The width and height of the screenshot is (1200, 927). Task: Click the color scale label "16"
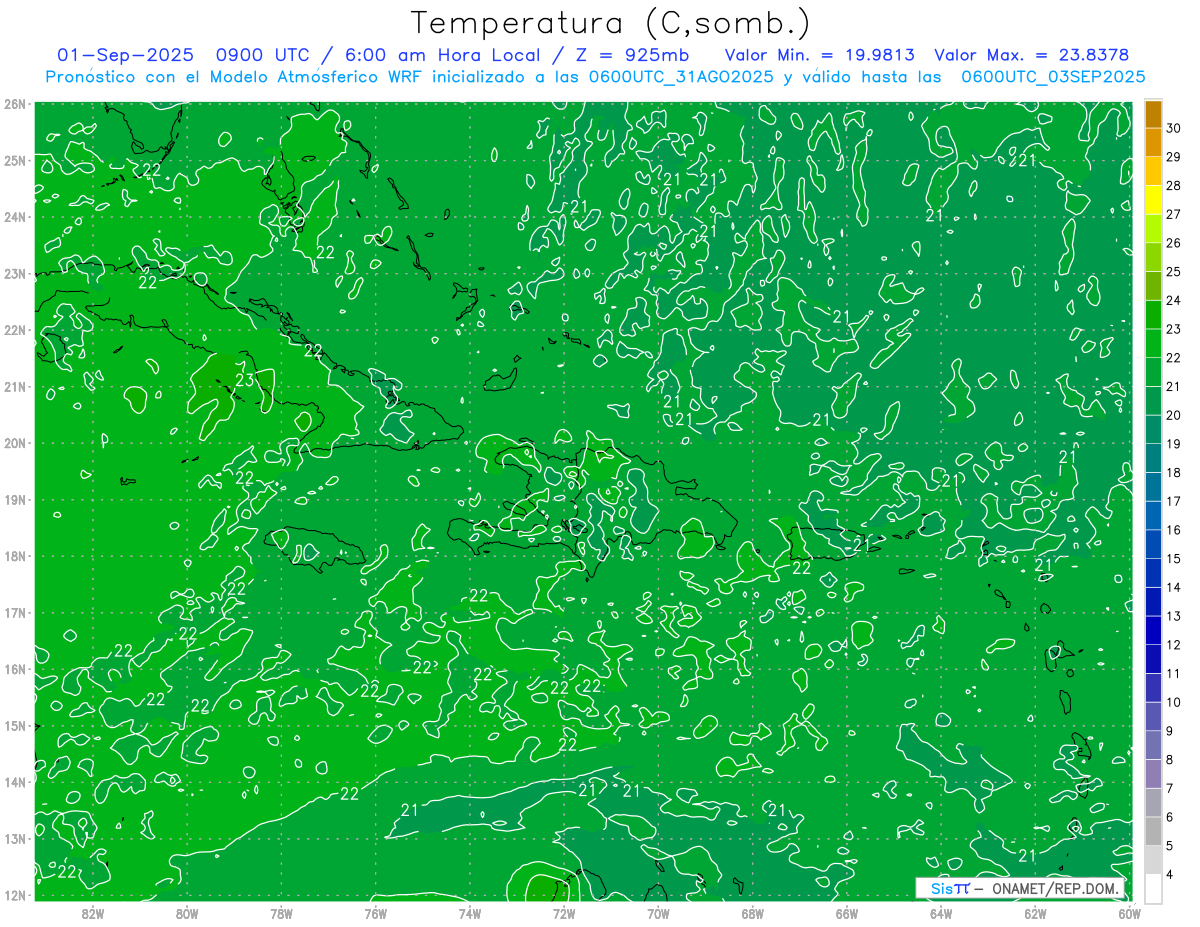tap(1174, 530)
